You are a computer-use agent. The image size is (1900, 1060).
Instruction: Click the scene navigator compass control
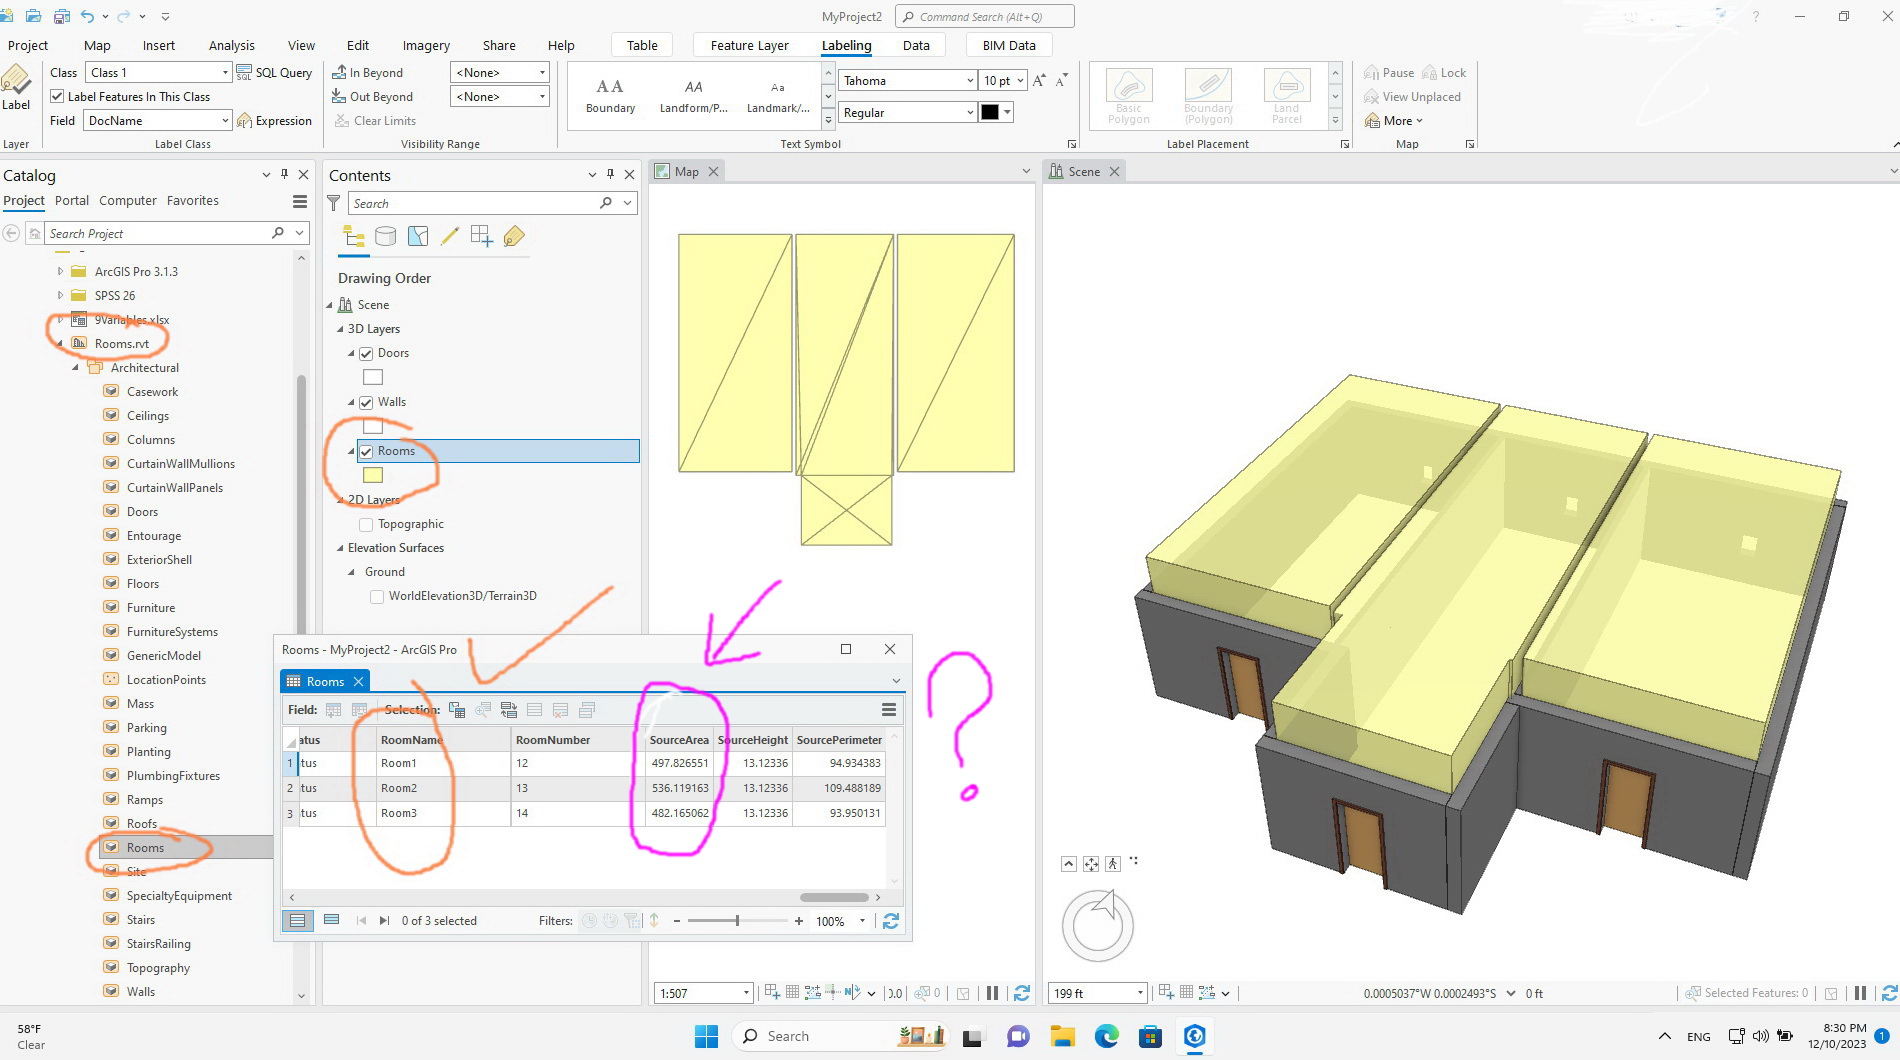coord(1097,925)
